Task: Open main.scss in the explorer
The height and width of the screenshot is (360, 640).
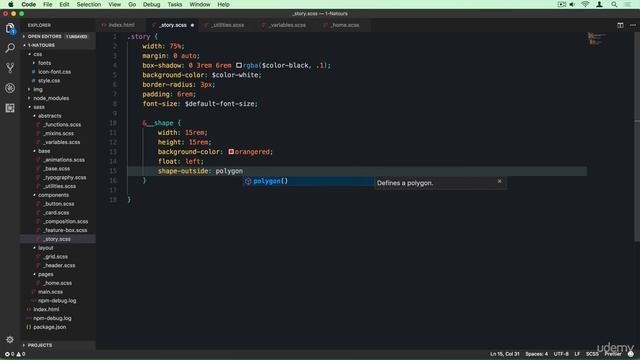Action: pyautogui.click(x=50, y=292)
